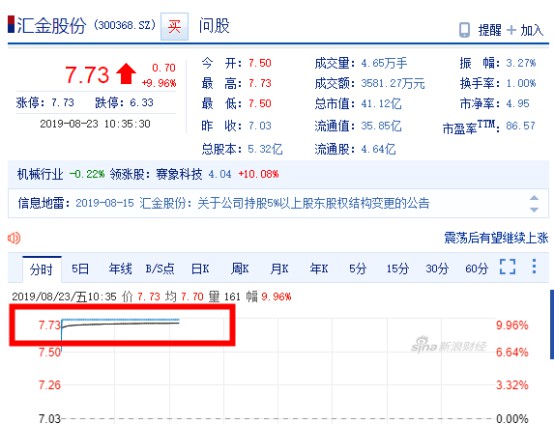This screenshot has height=425, width=554.
Task: Click the phone reminder icon
Action: (x=464, y=30)
